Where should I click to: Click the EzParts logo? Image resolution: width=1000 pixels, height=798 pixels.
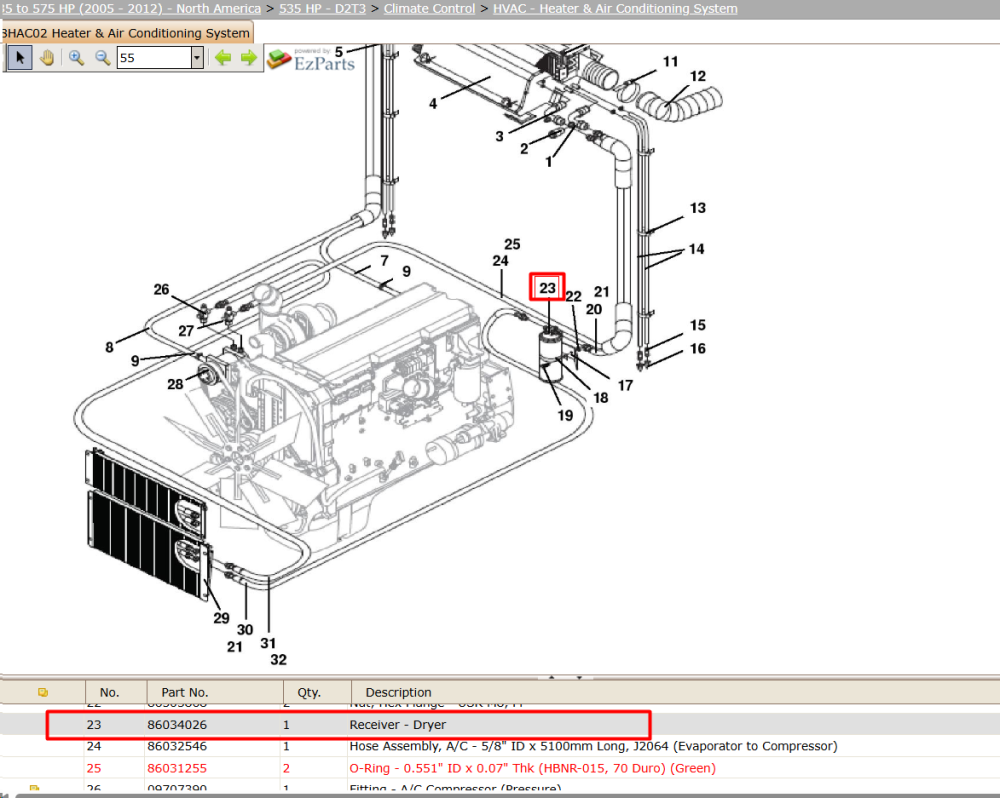tap(311, 59)
